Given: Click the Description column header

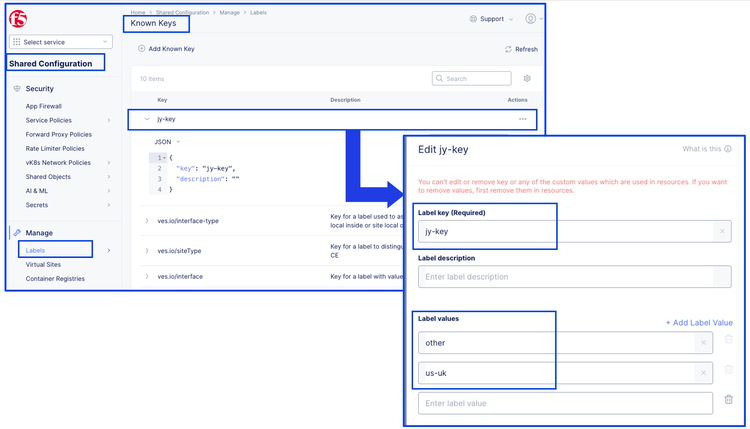Looking at the screenshot, I should (x=345, y=100).
